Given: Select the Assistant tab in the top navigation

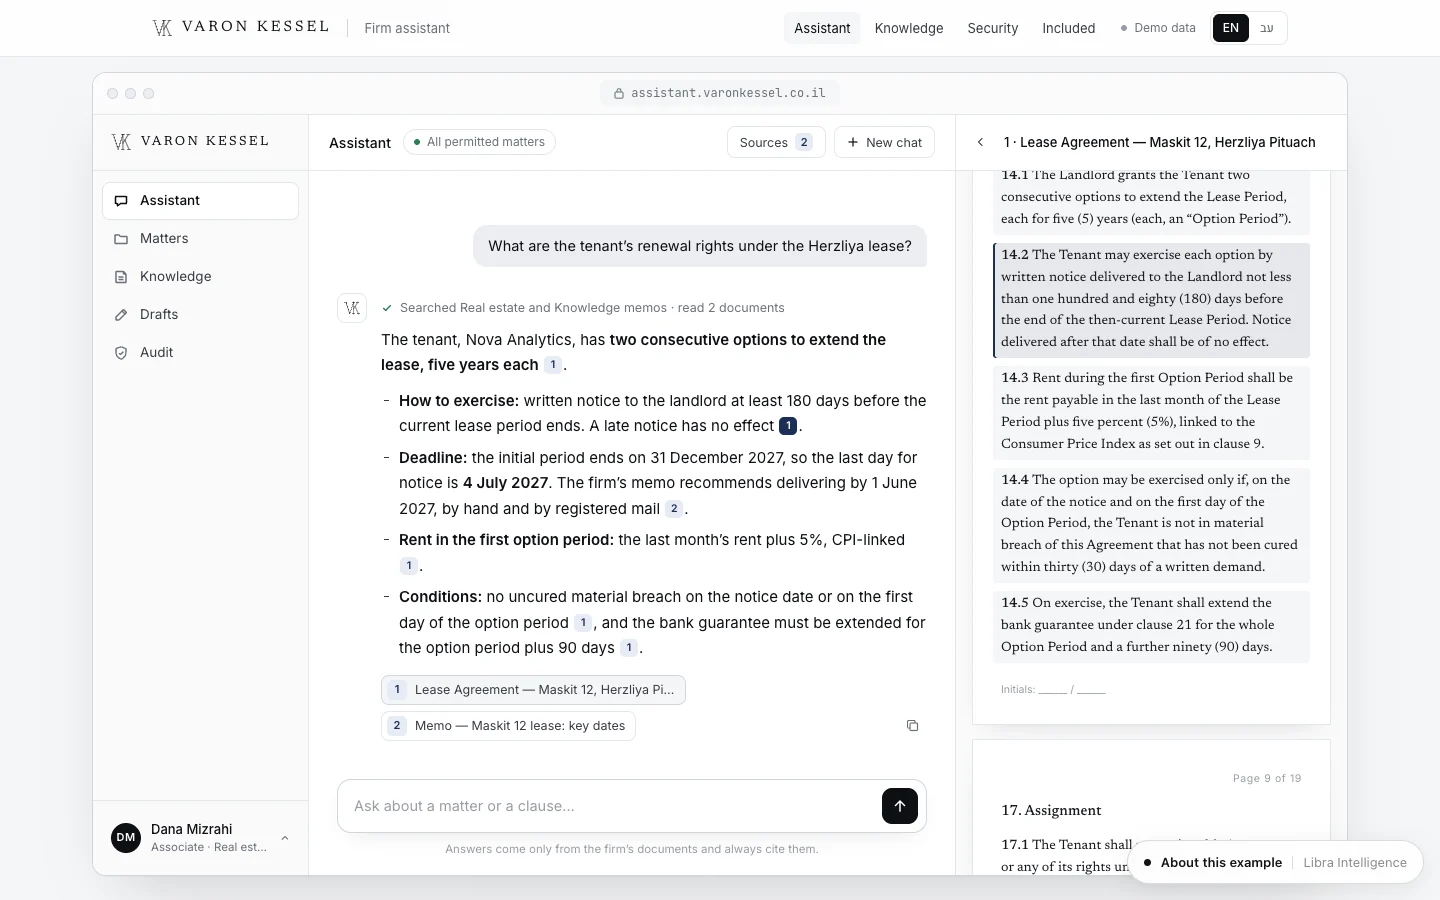Looking at the screenshot, I should click(x=822, y=28).
